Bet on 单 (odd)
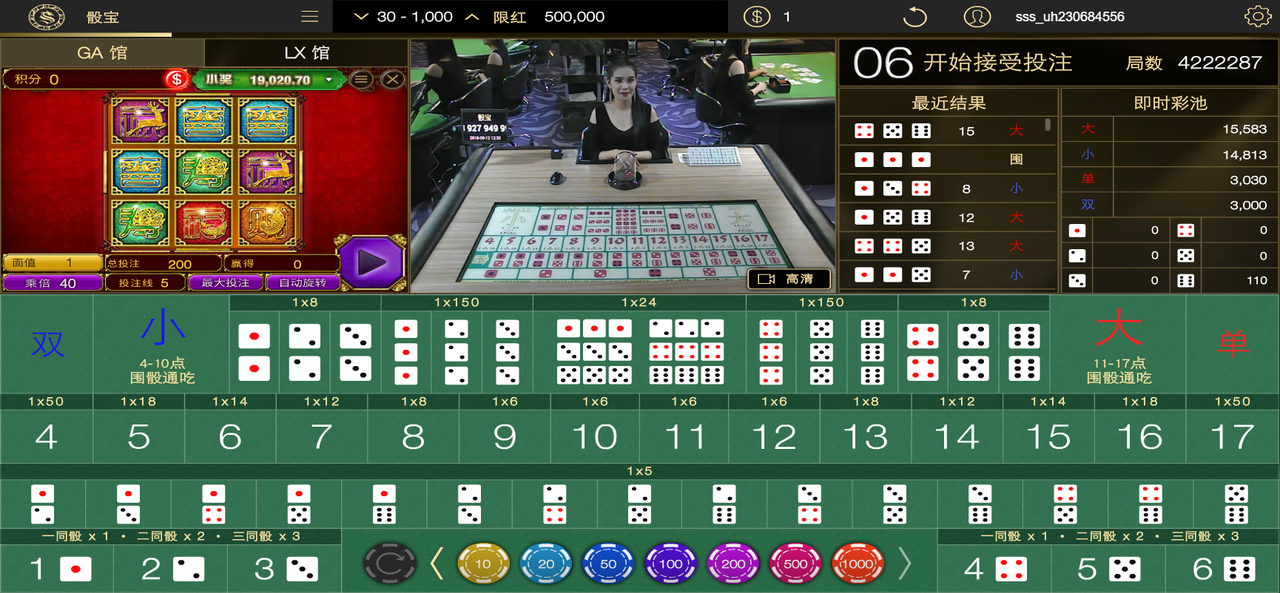The height and width of the screenshot is (593, 1280). [x=1233, y=346]
